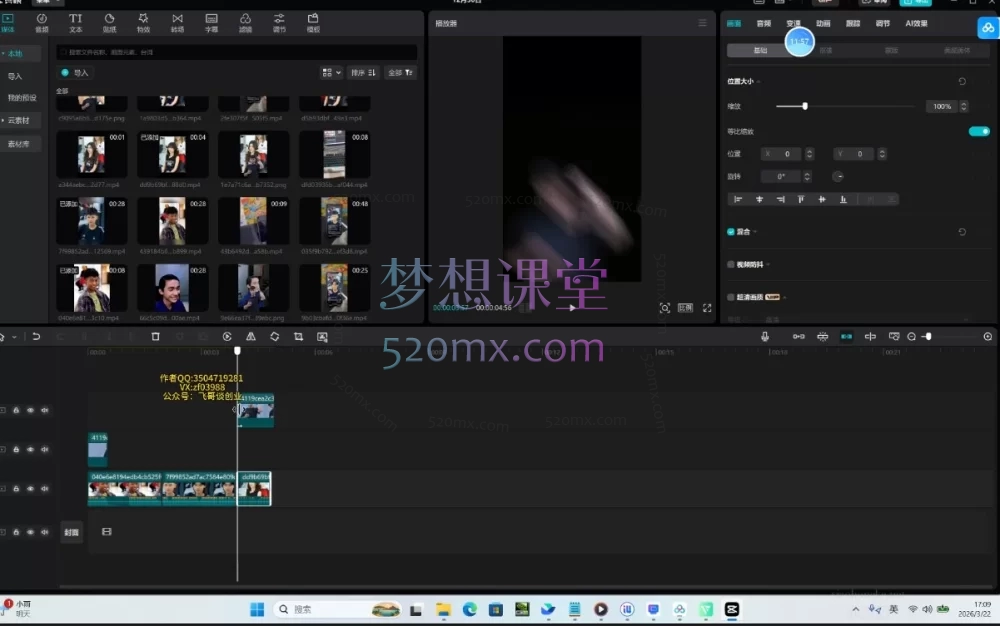Click the delete trash icon in timeline toolbar
1000x626 pixels.
point(155,337)
